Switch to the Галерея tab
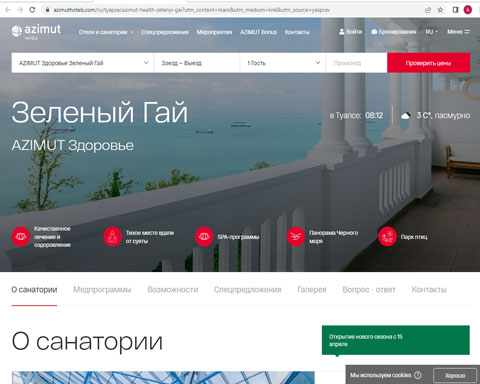Image resolution: width=480 pixels, height=384 pixels. [312, 290]
